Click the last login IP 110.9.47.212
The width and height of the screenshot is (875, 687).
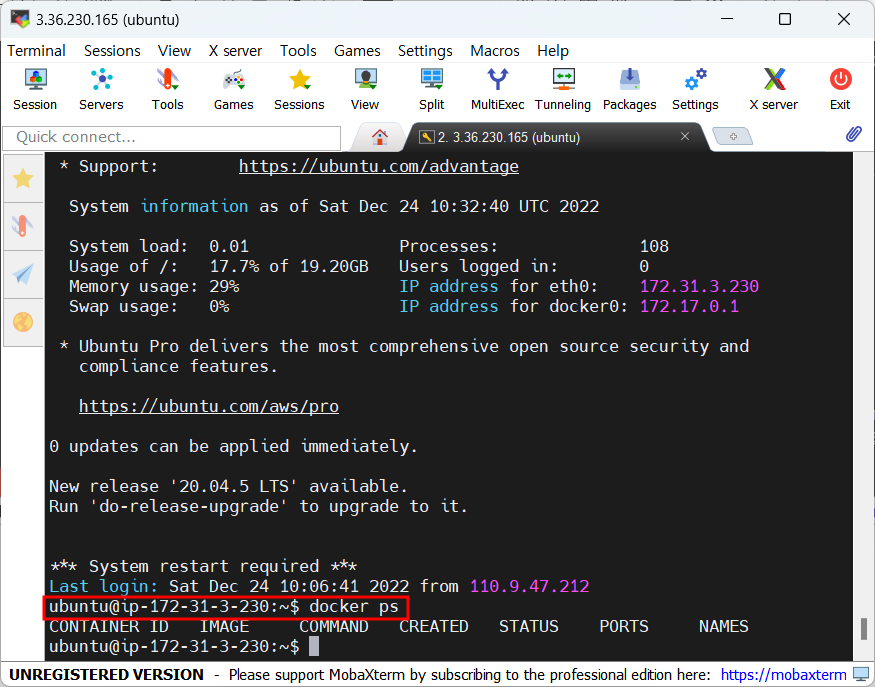[530, 586]
